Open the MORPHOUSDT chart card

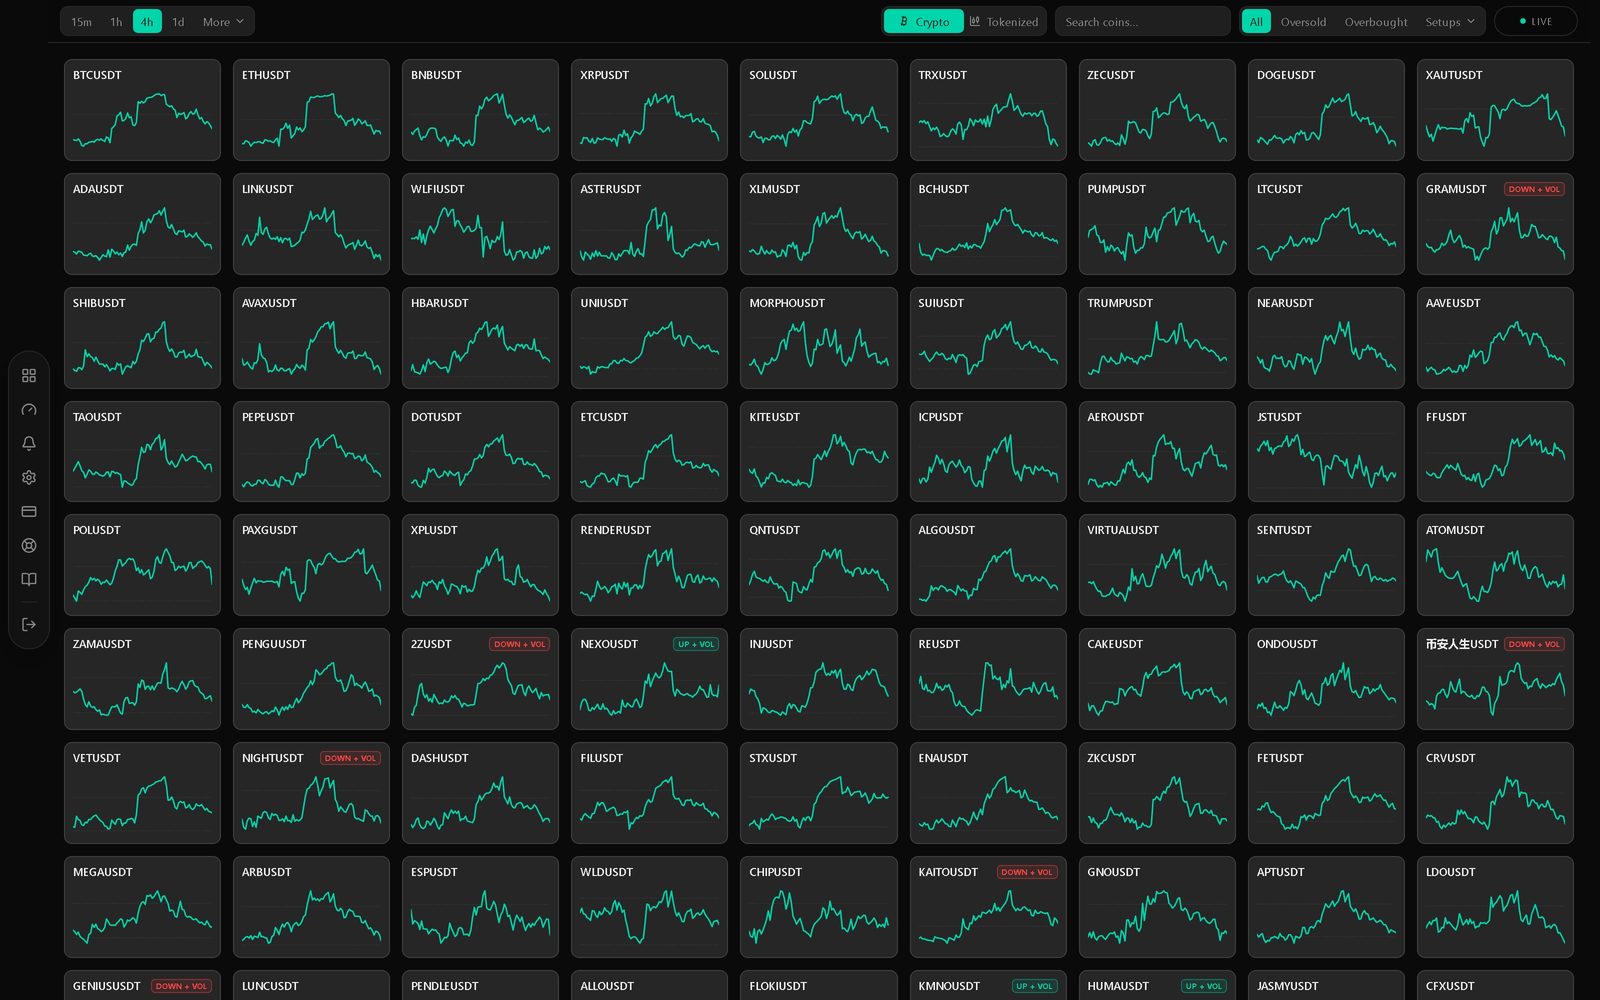(x=818, y=338)
